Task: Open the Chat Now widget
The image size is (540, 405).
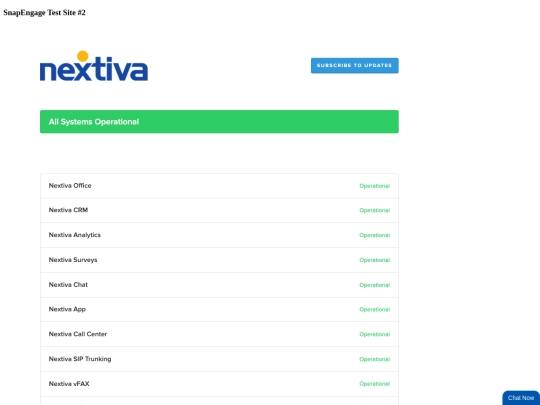Action: pos(521,398)
